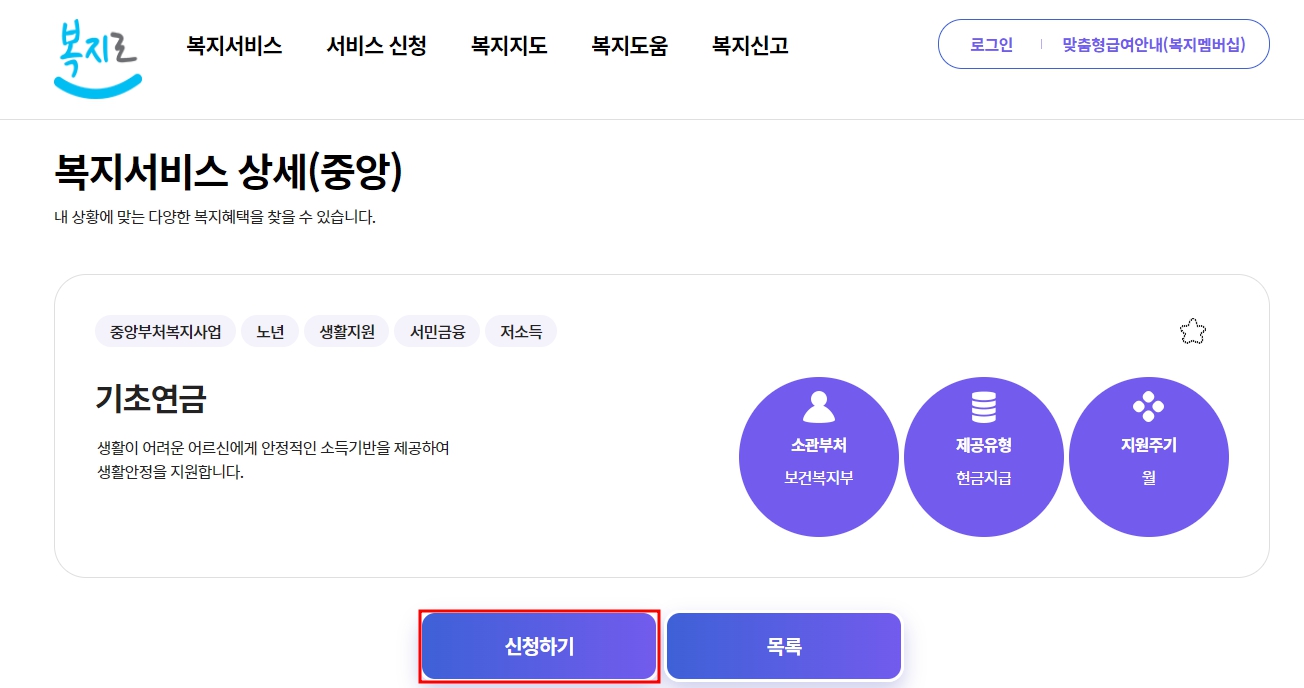1304x688 pixels.
Task: Click the database icon inside 제공유형 circle
Action: 984,406
